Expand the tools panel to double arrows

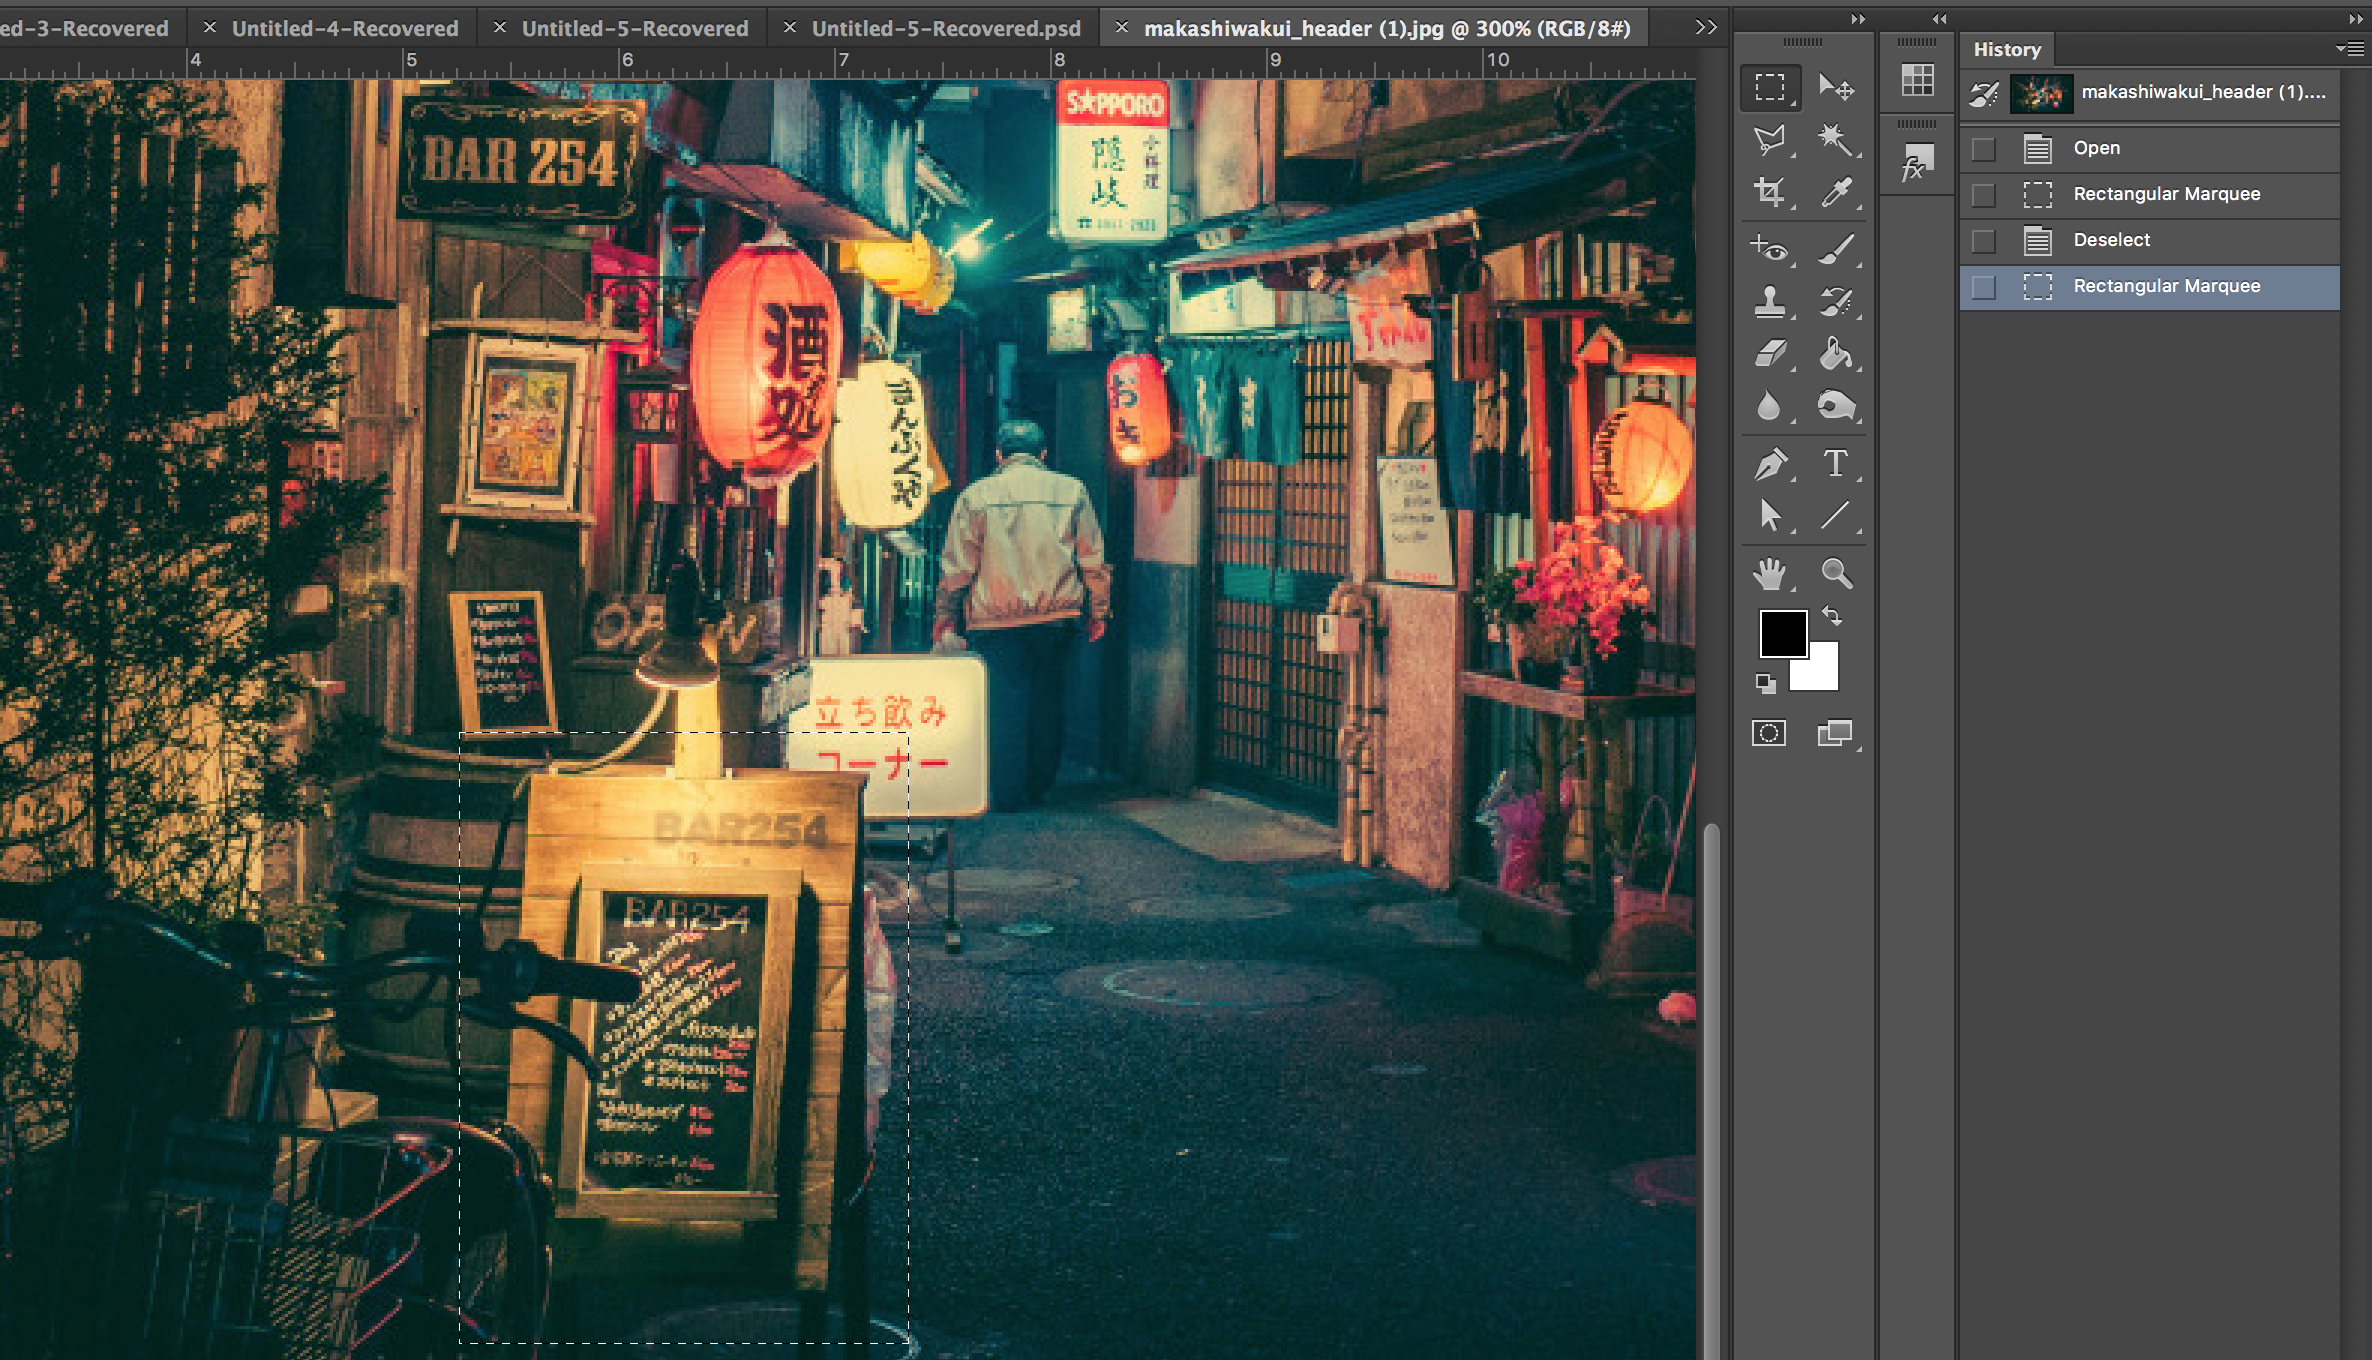tap(1857, 19)
